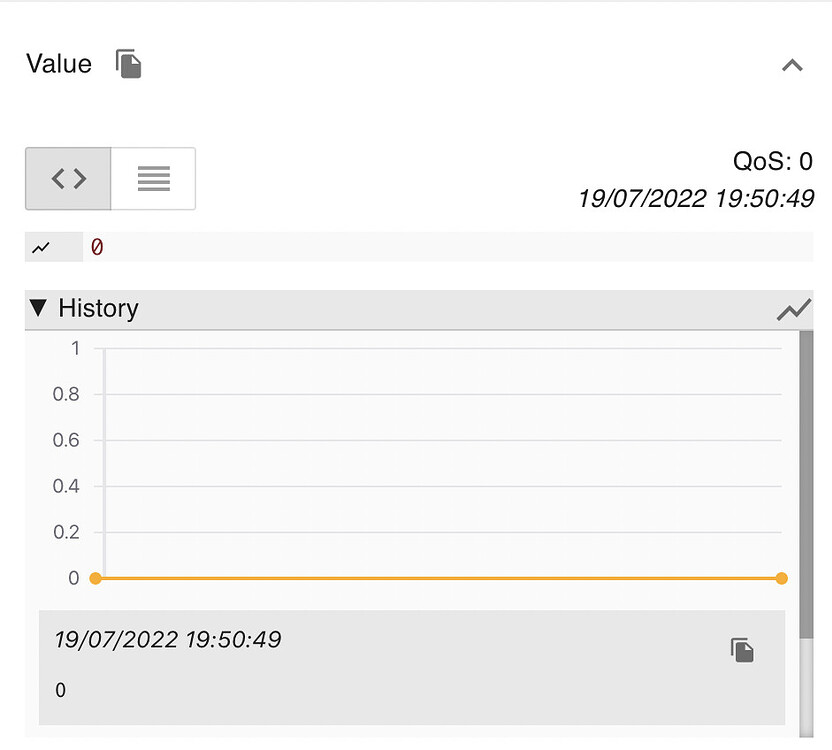Click the 19/07/2022 19:50:49 history timestamp

click(x=168, y=639)
